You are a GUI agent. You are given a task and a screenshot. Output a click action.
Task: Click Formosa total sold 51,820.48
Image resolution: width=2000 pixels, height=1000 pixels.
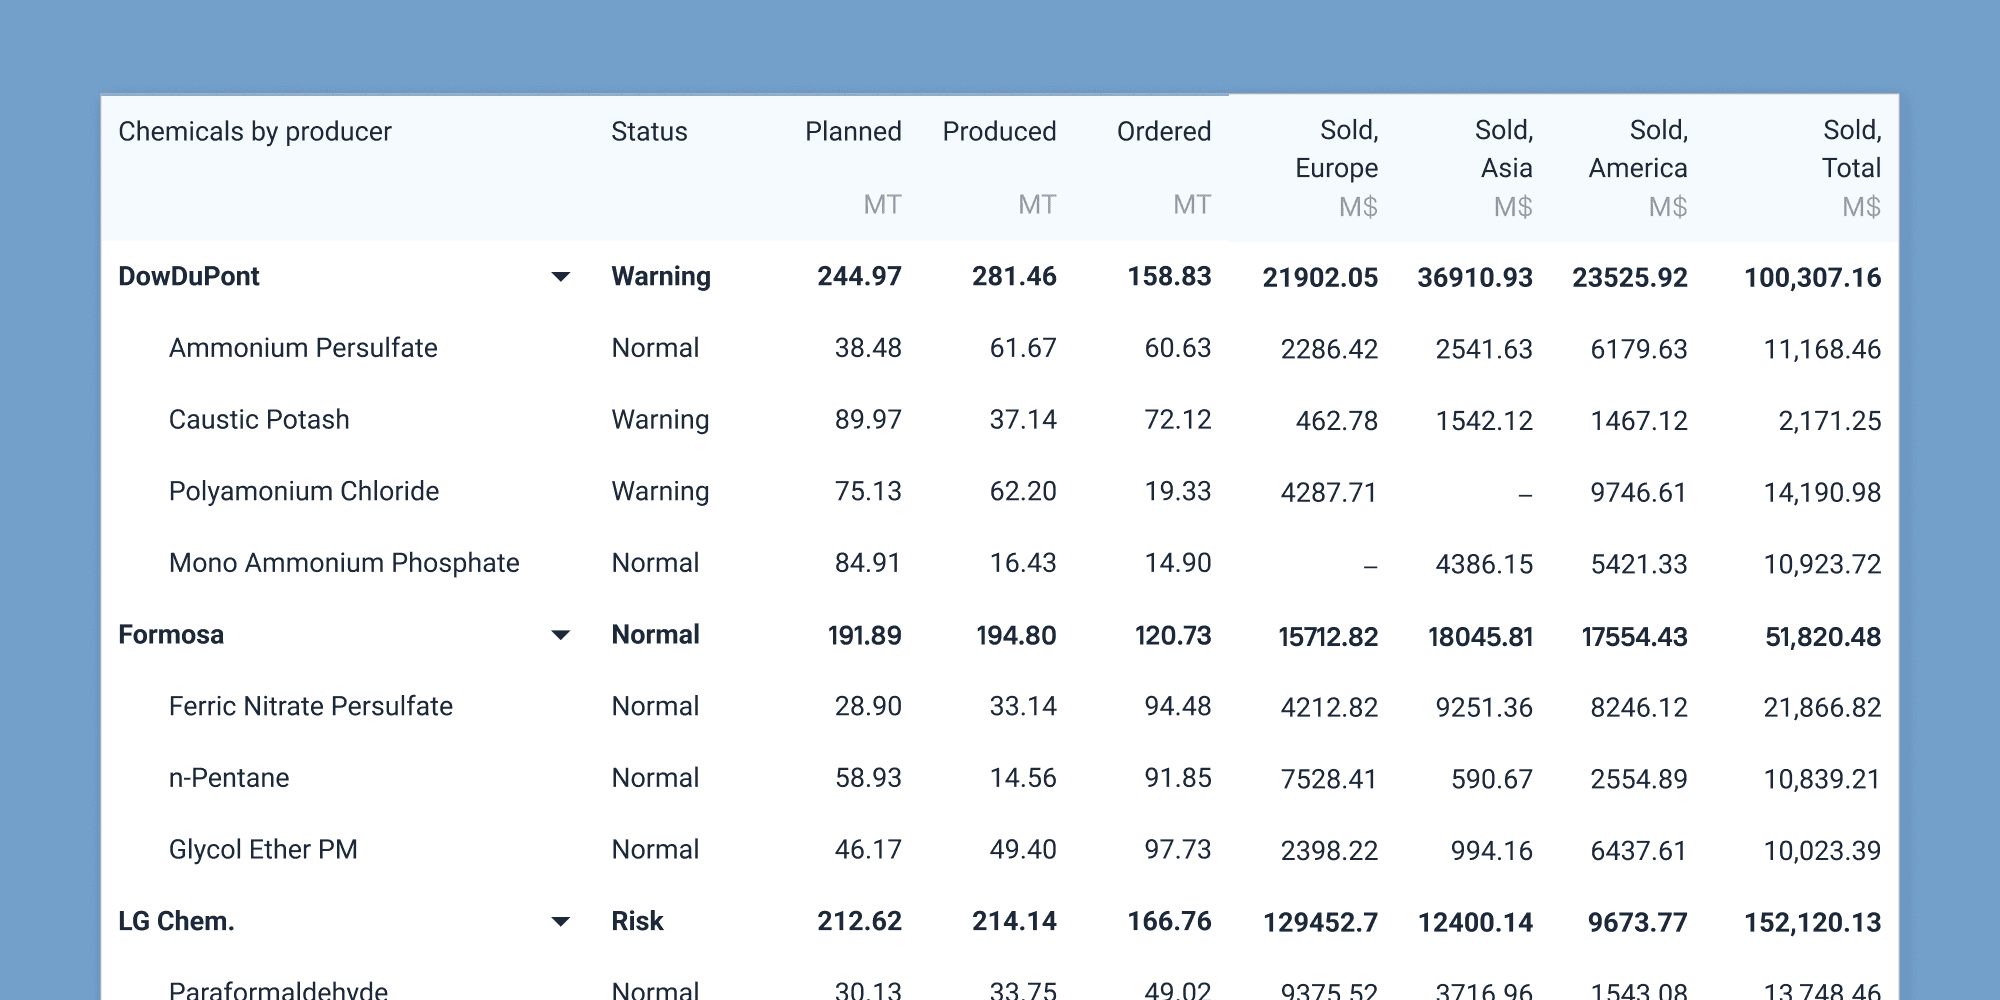tap(1823, 636)
